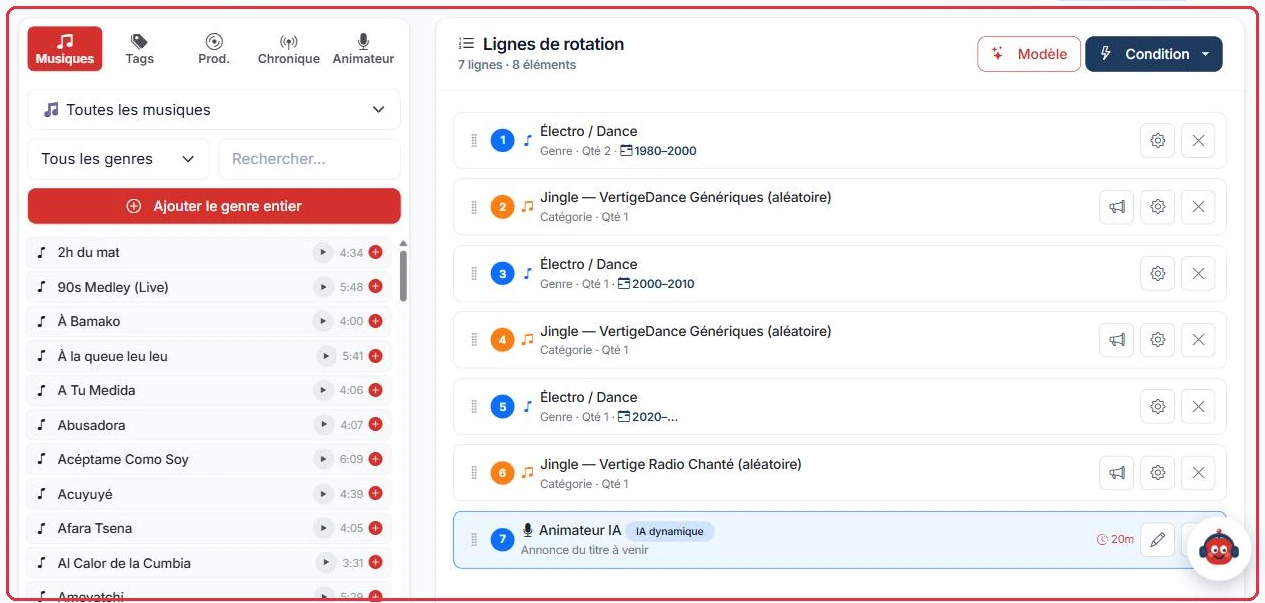The height and width of the screenshot is (603, 1265).
Task: Remove line 1 Électro / Dance
Action: tap(1198, 141)
